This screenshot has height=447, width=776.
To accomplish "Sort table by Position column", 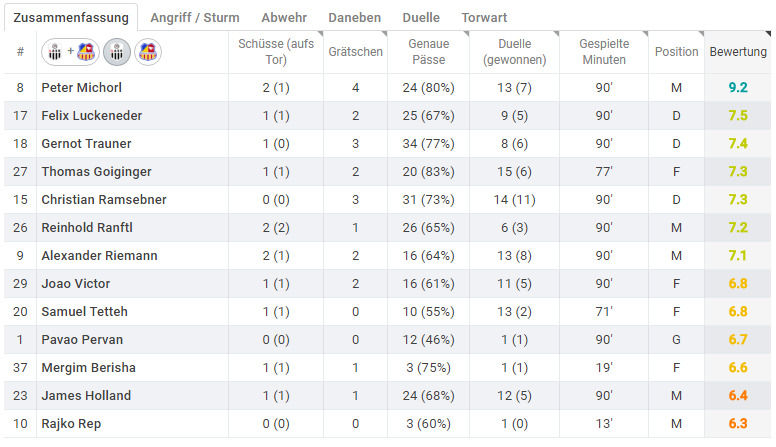I will pos(676,52).
